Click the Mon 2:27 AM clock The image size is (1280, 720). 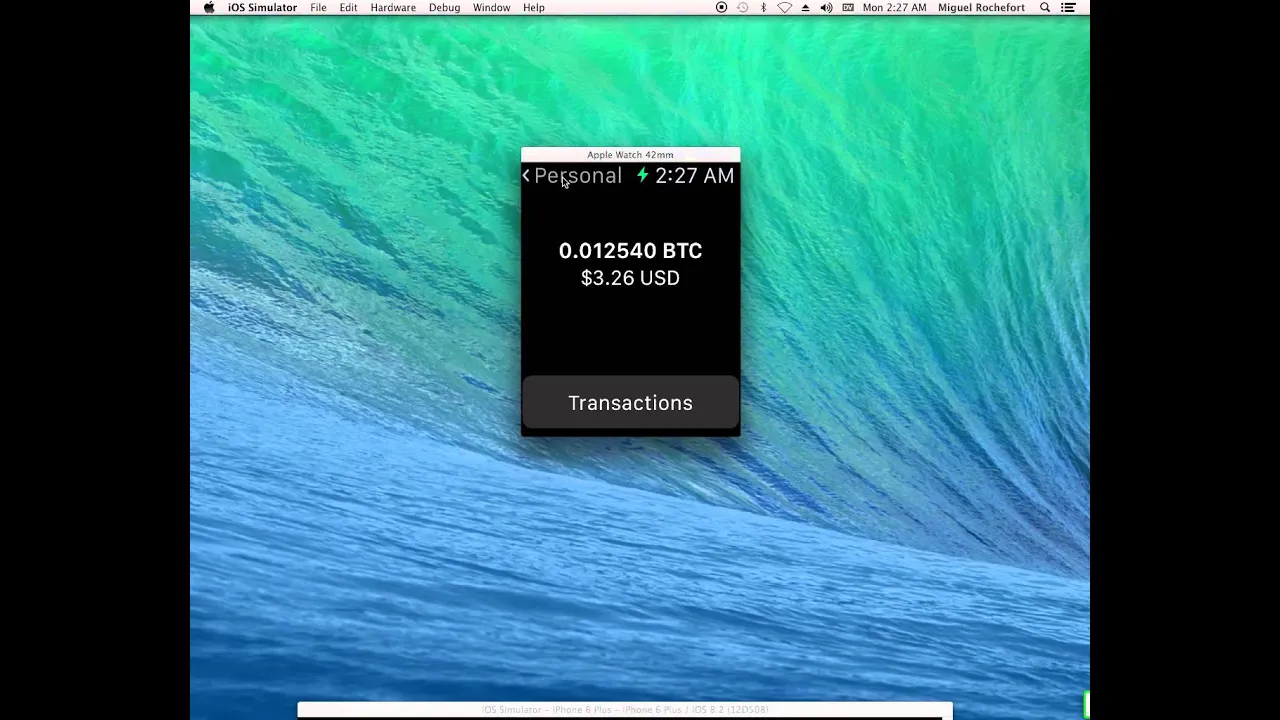[894, 8]
